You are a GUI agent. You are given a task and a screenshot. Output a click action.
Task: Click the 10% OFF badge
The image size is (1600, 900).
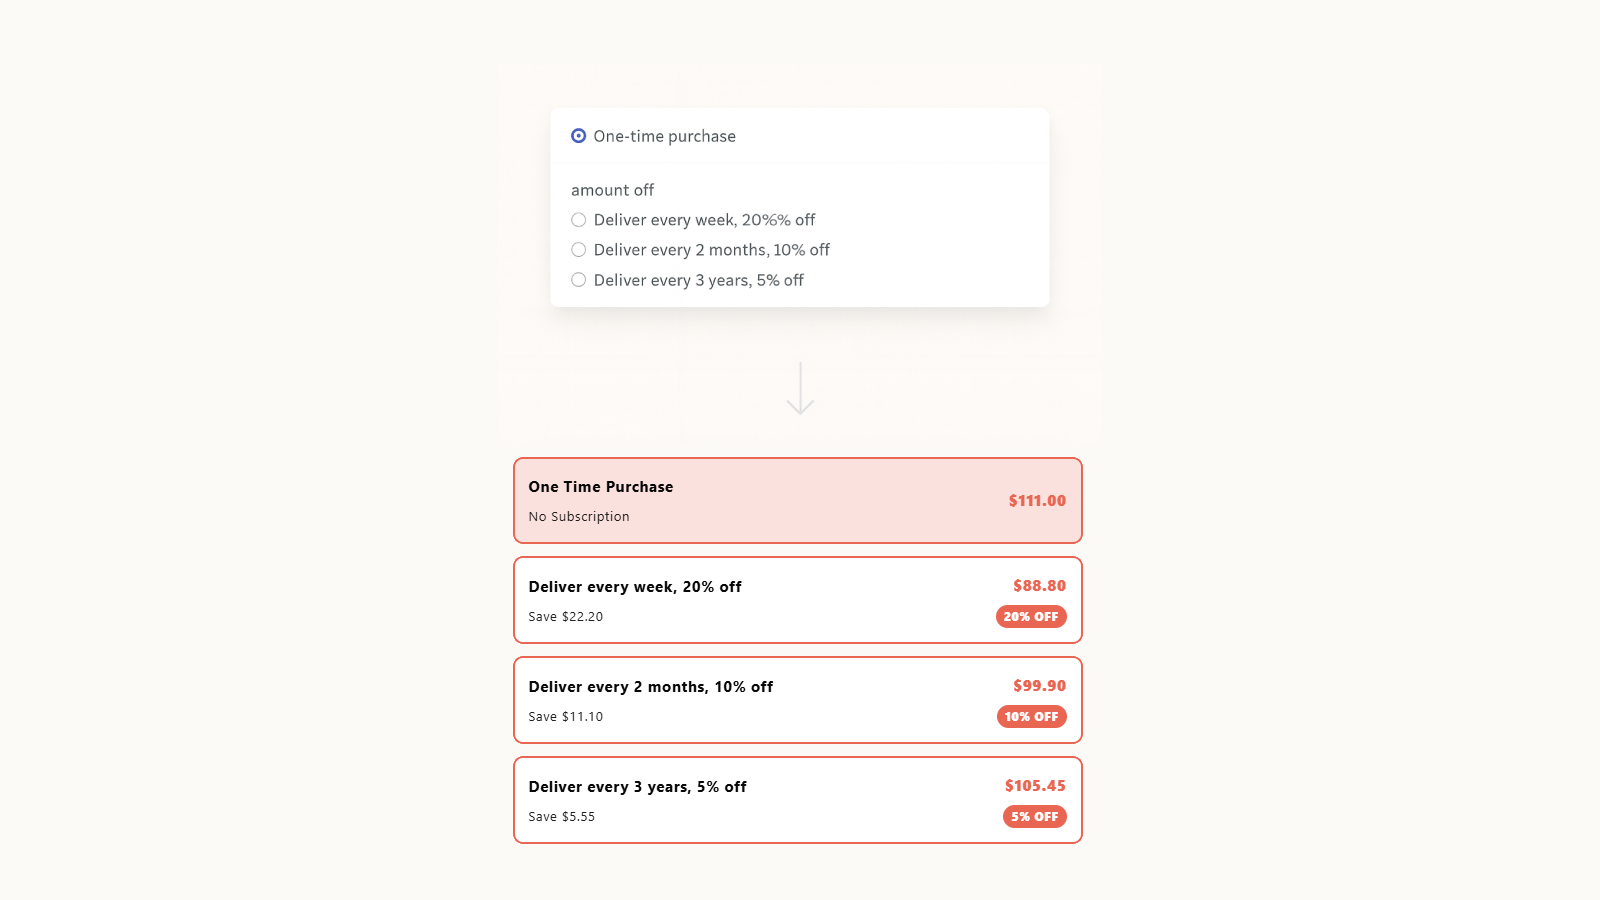(x=1031, y=717)
